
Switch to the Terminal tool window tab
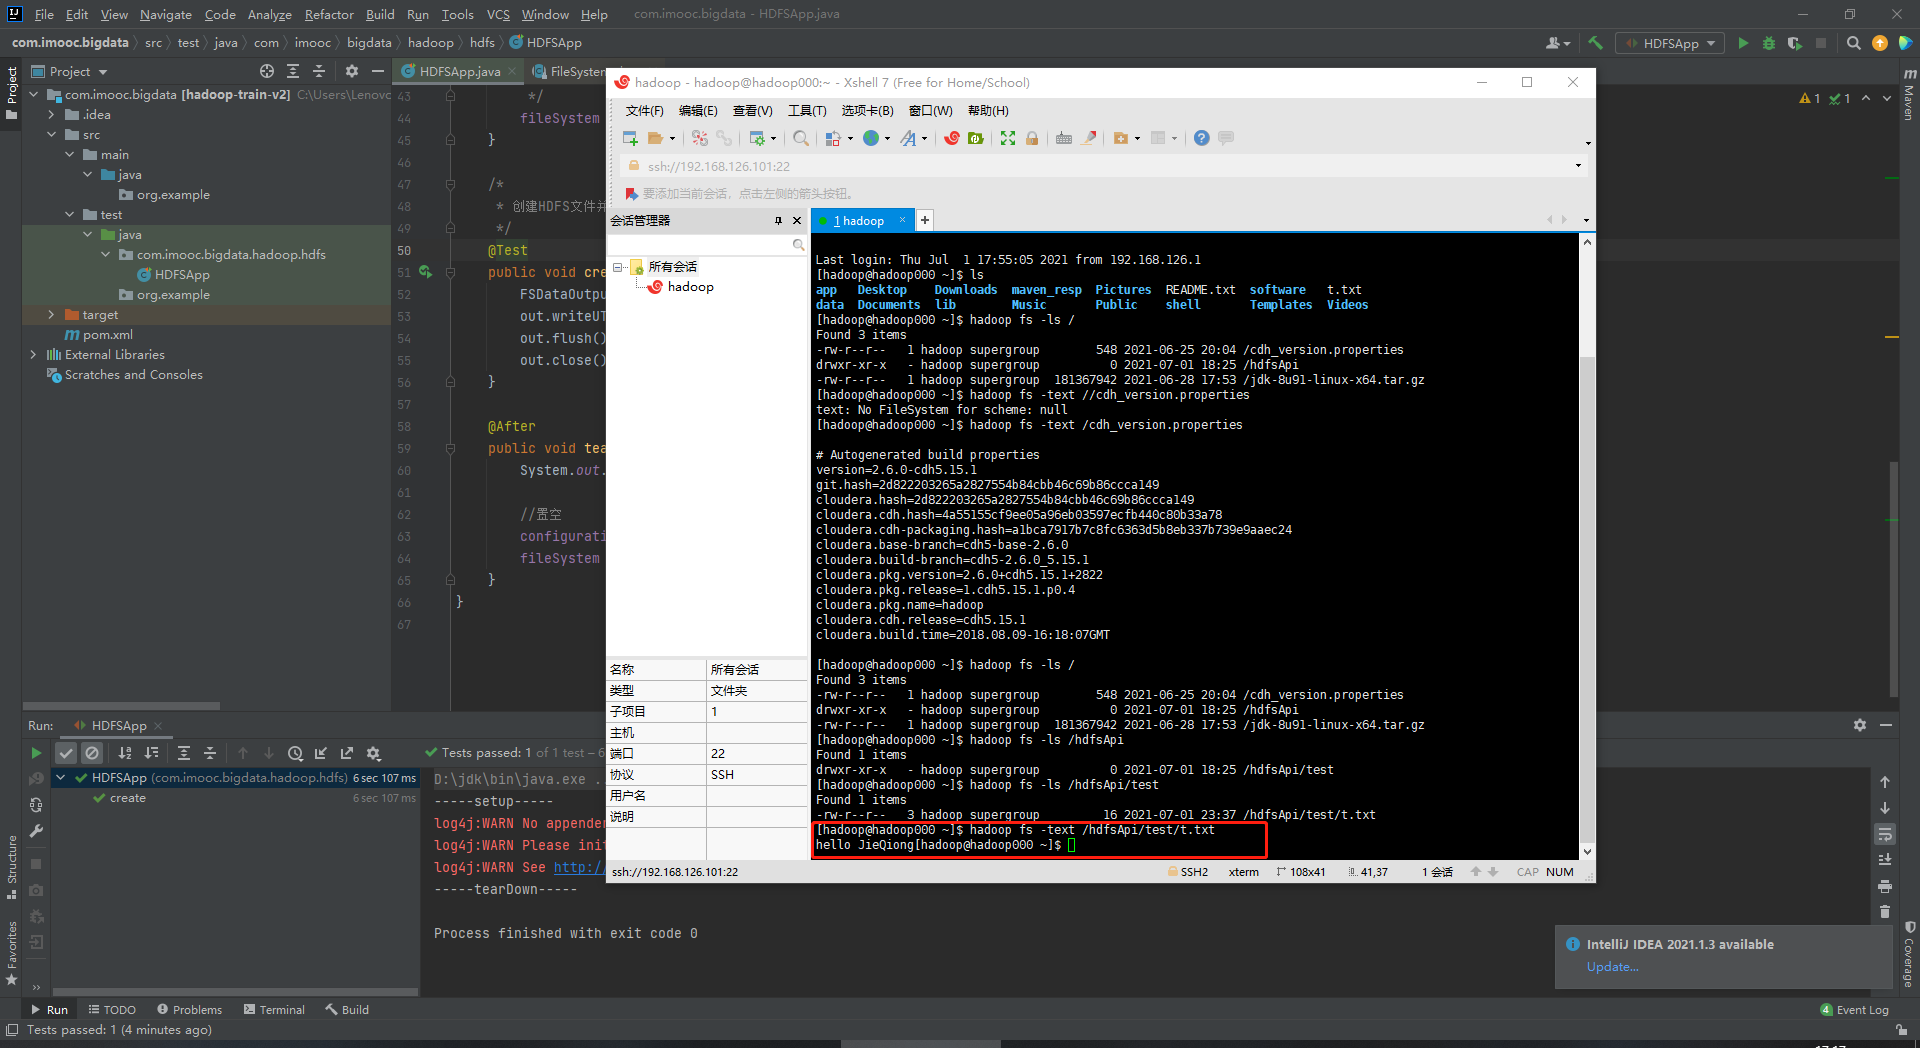[274, 1010]
